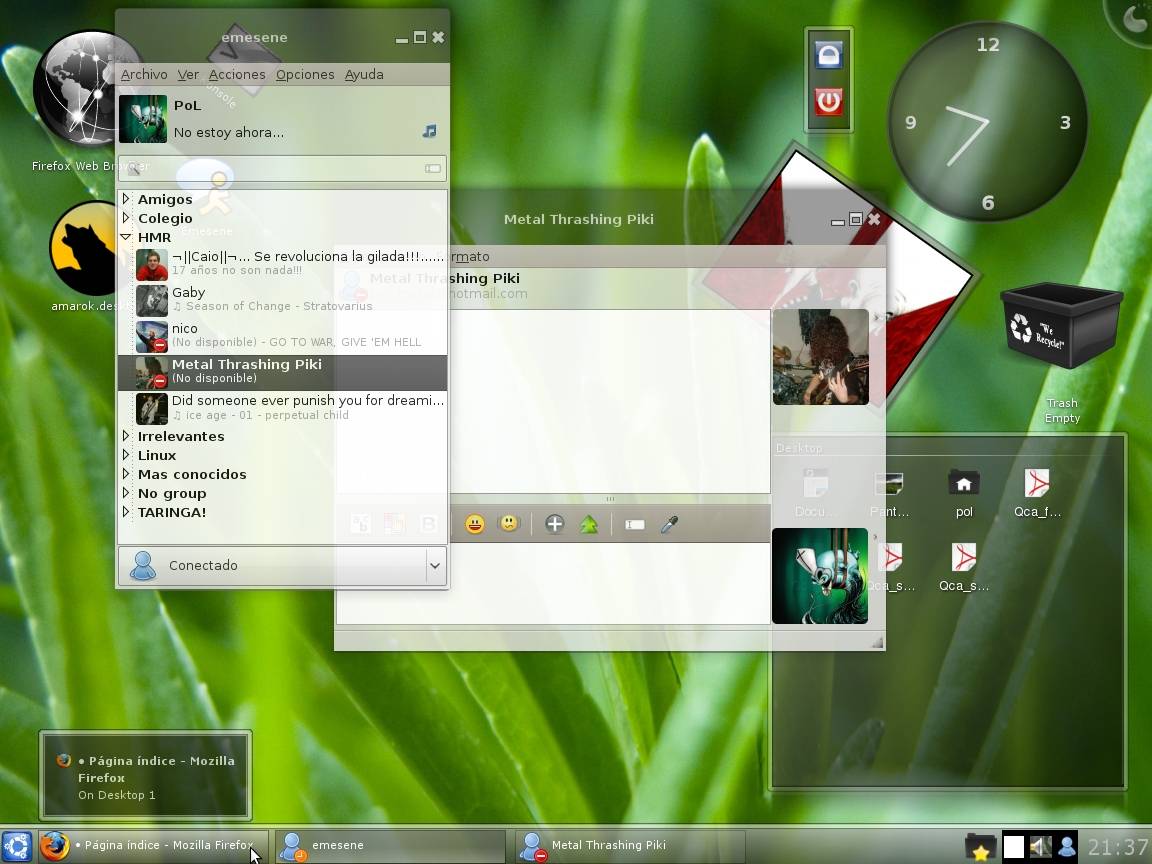Click the color picker eyedropper icon
1152x864 pixels.
click(x=669, y=524)
